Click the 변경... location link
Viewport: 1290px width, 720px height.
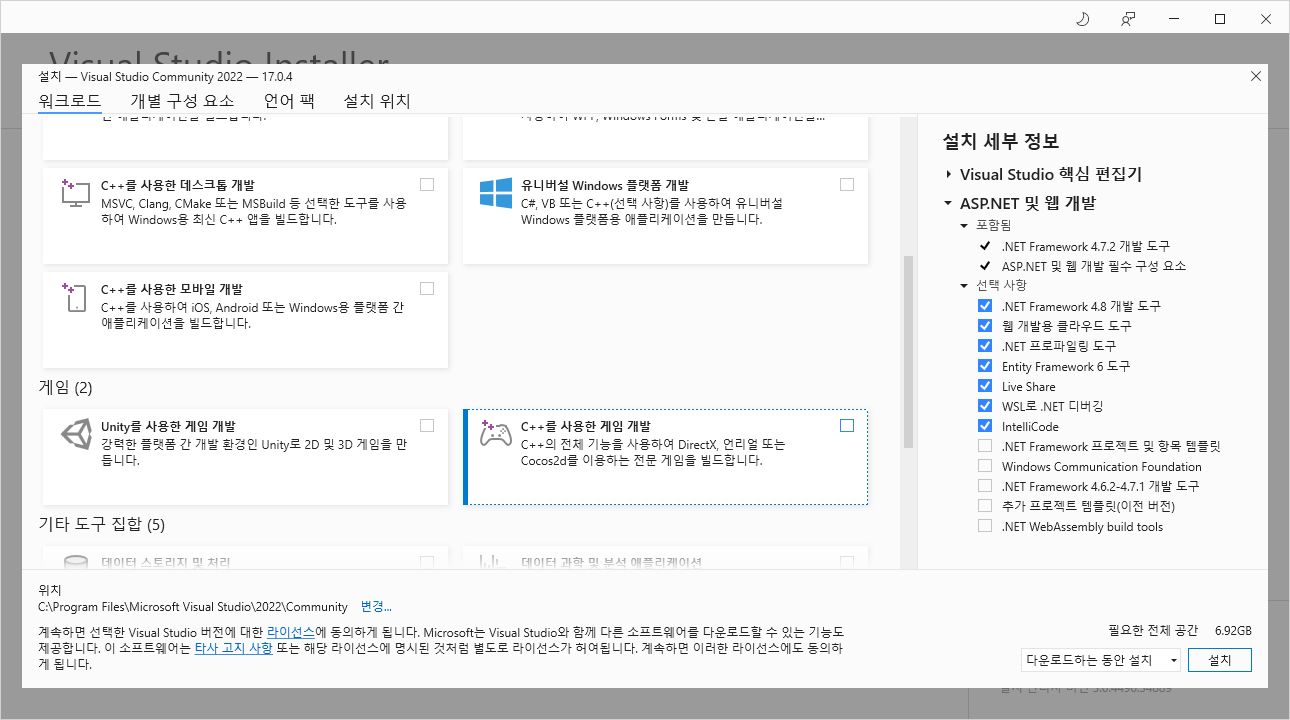coord(376,607)
